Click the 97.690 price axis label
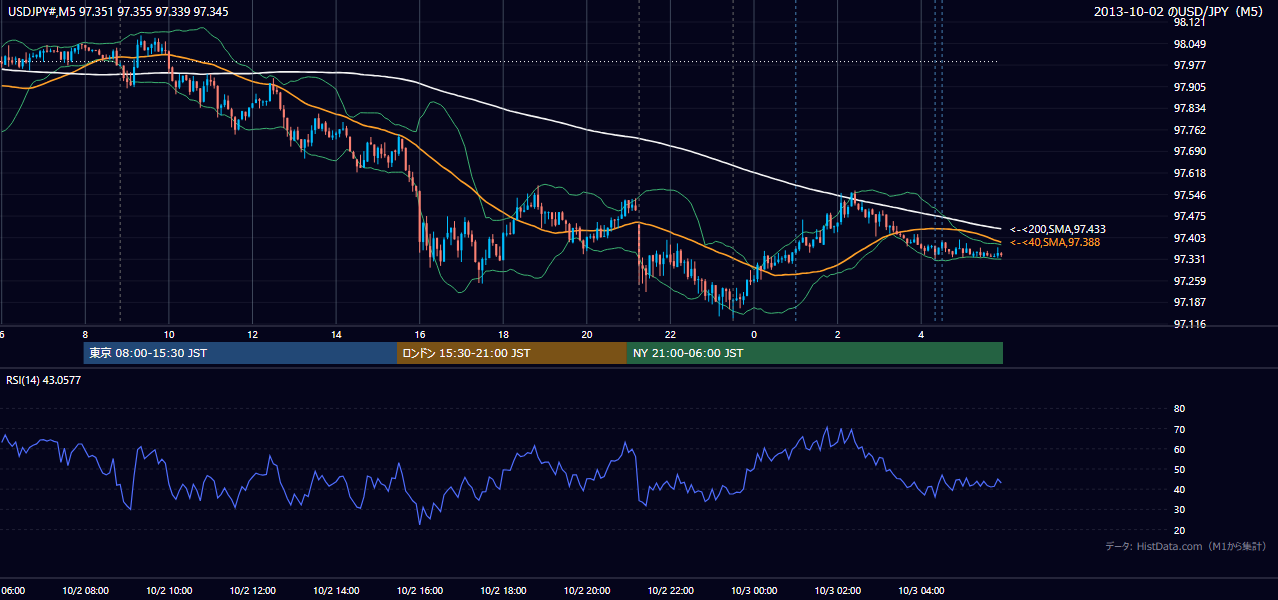This screenshot has width=1278, height=600. tap(1189, 151)
